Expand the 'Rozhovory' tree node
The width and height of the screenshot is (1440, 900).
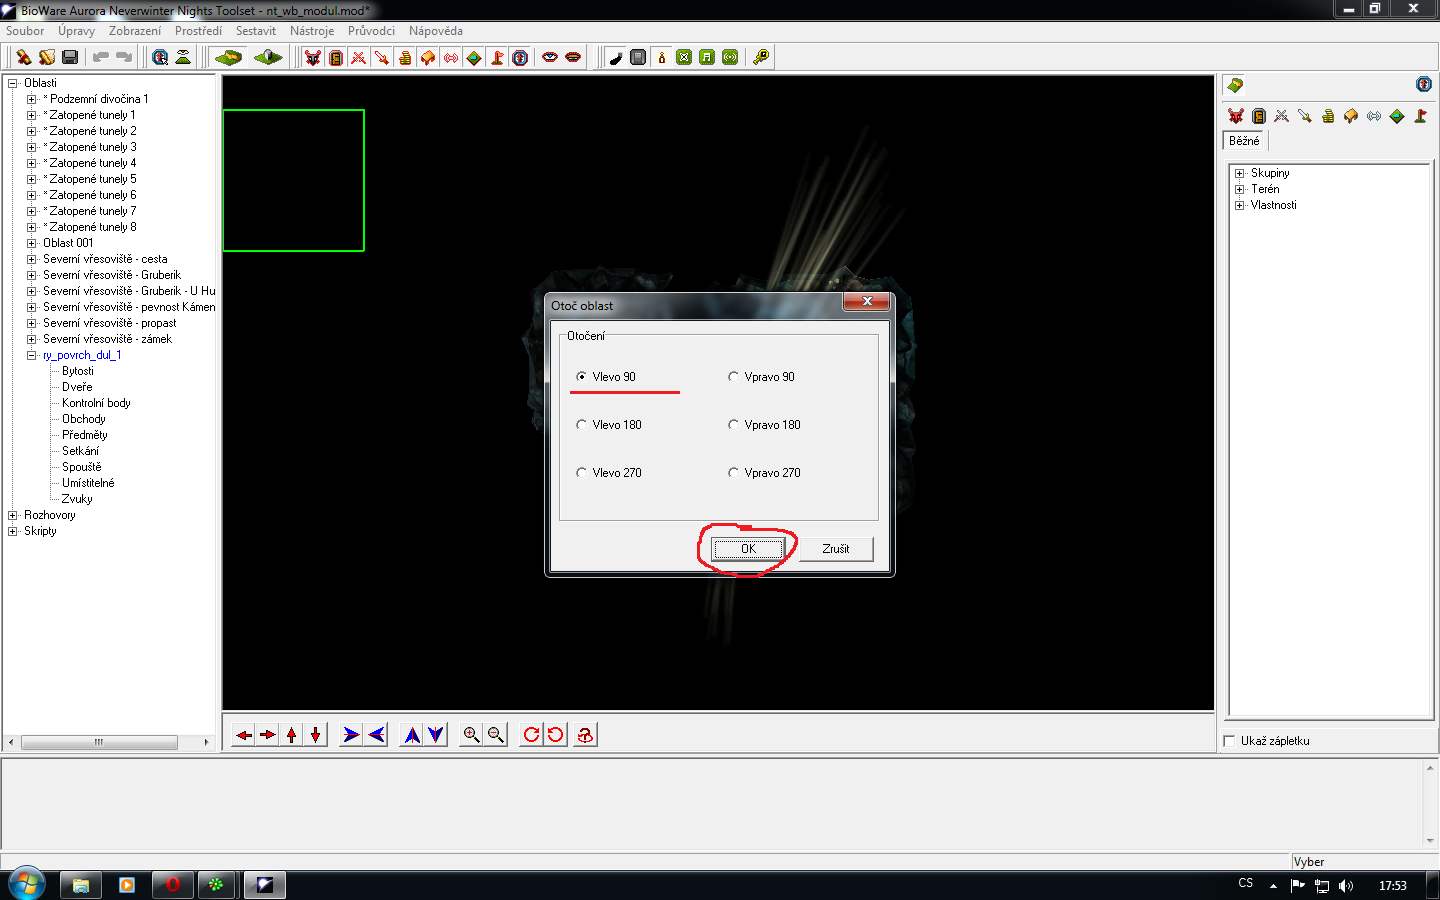(13, 515)
